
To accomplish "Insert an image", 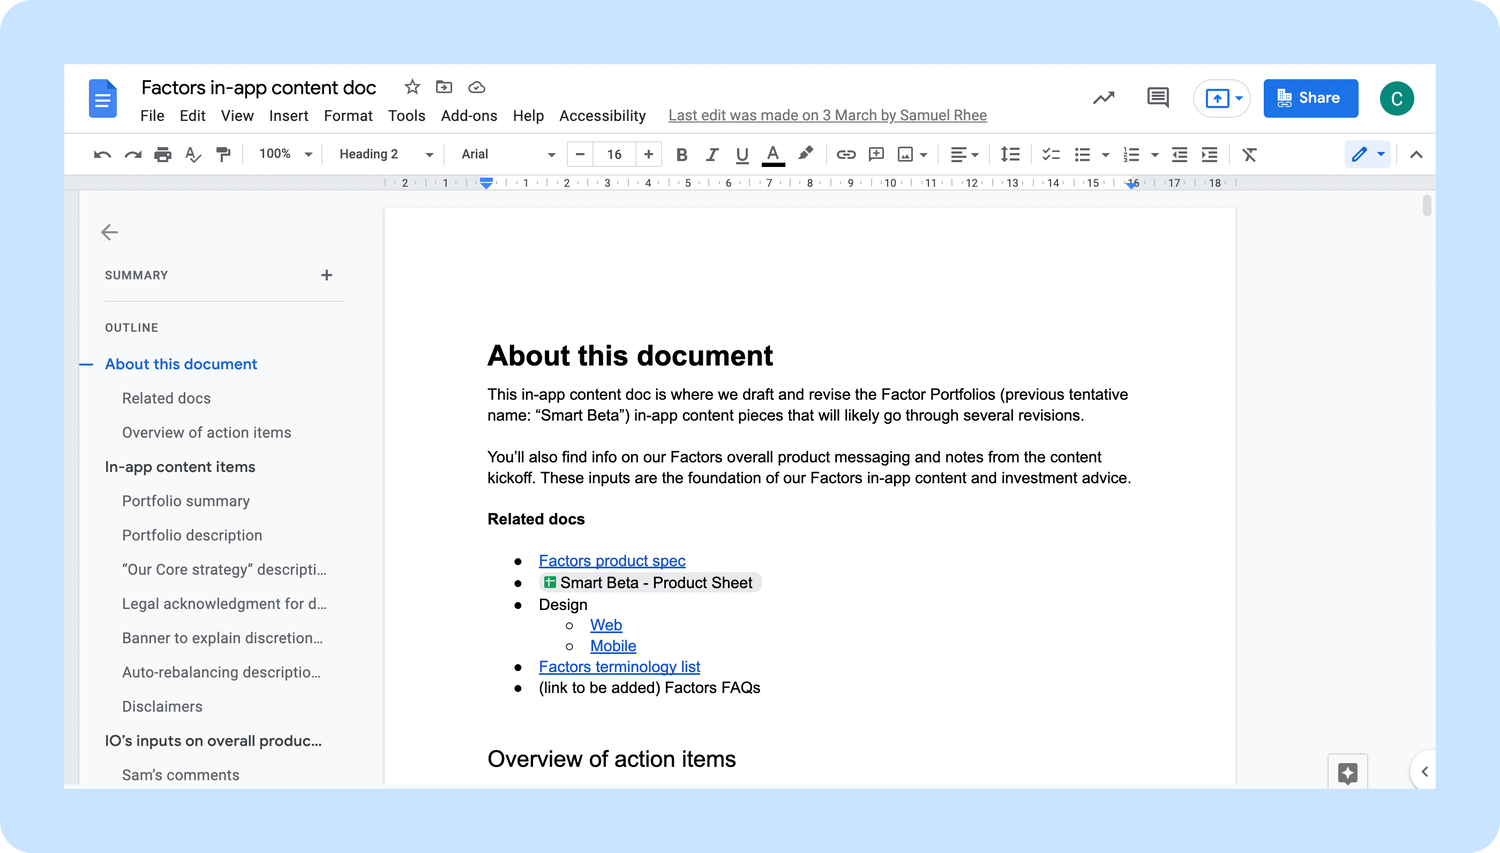I will tap(906, 154).
